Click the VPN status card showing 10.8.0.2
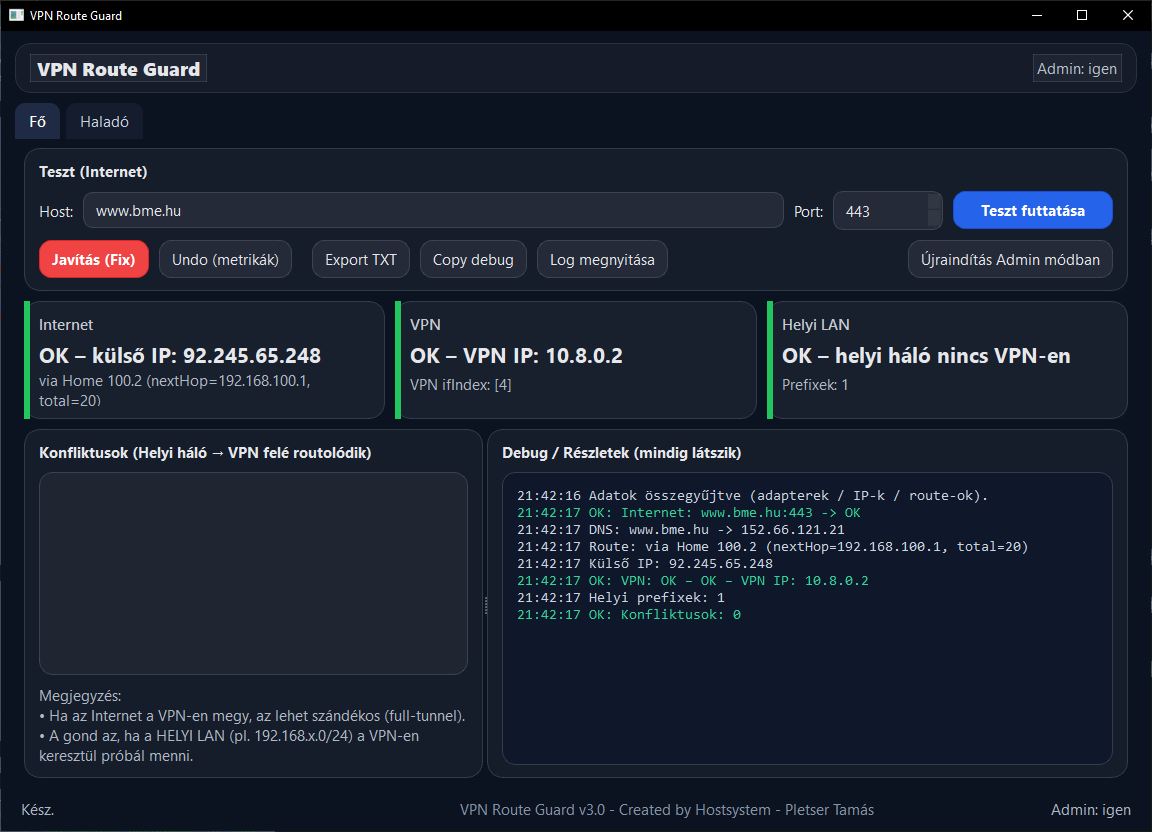 click(x=576, y=358)
